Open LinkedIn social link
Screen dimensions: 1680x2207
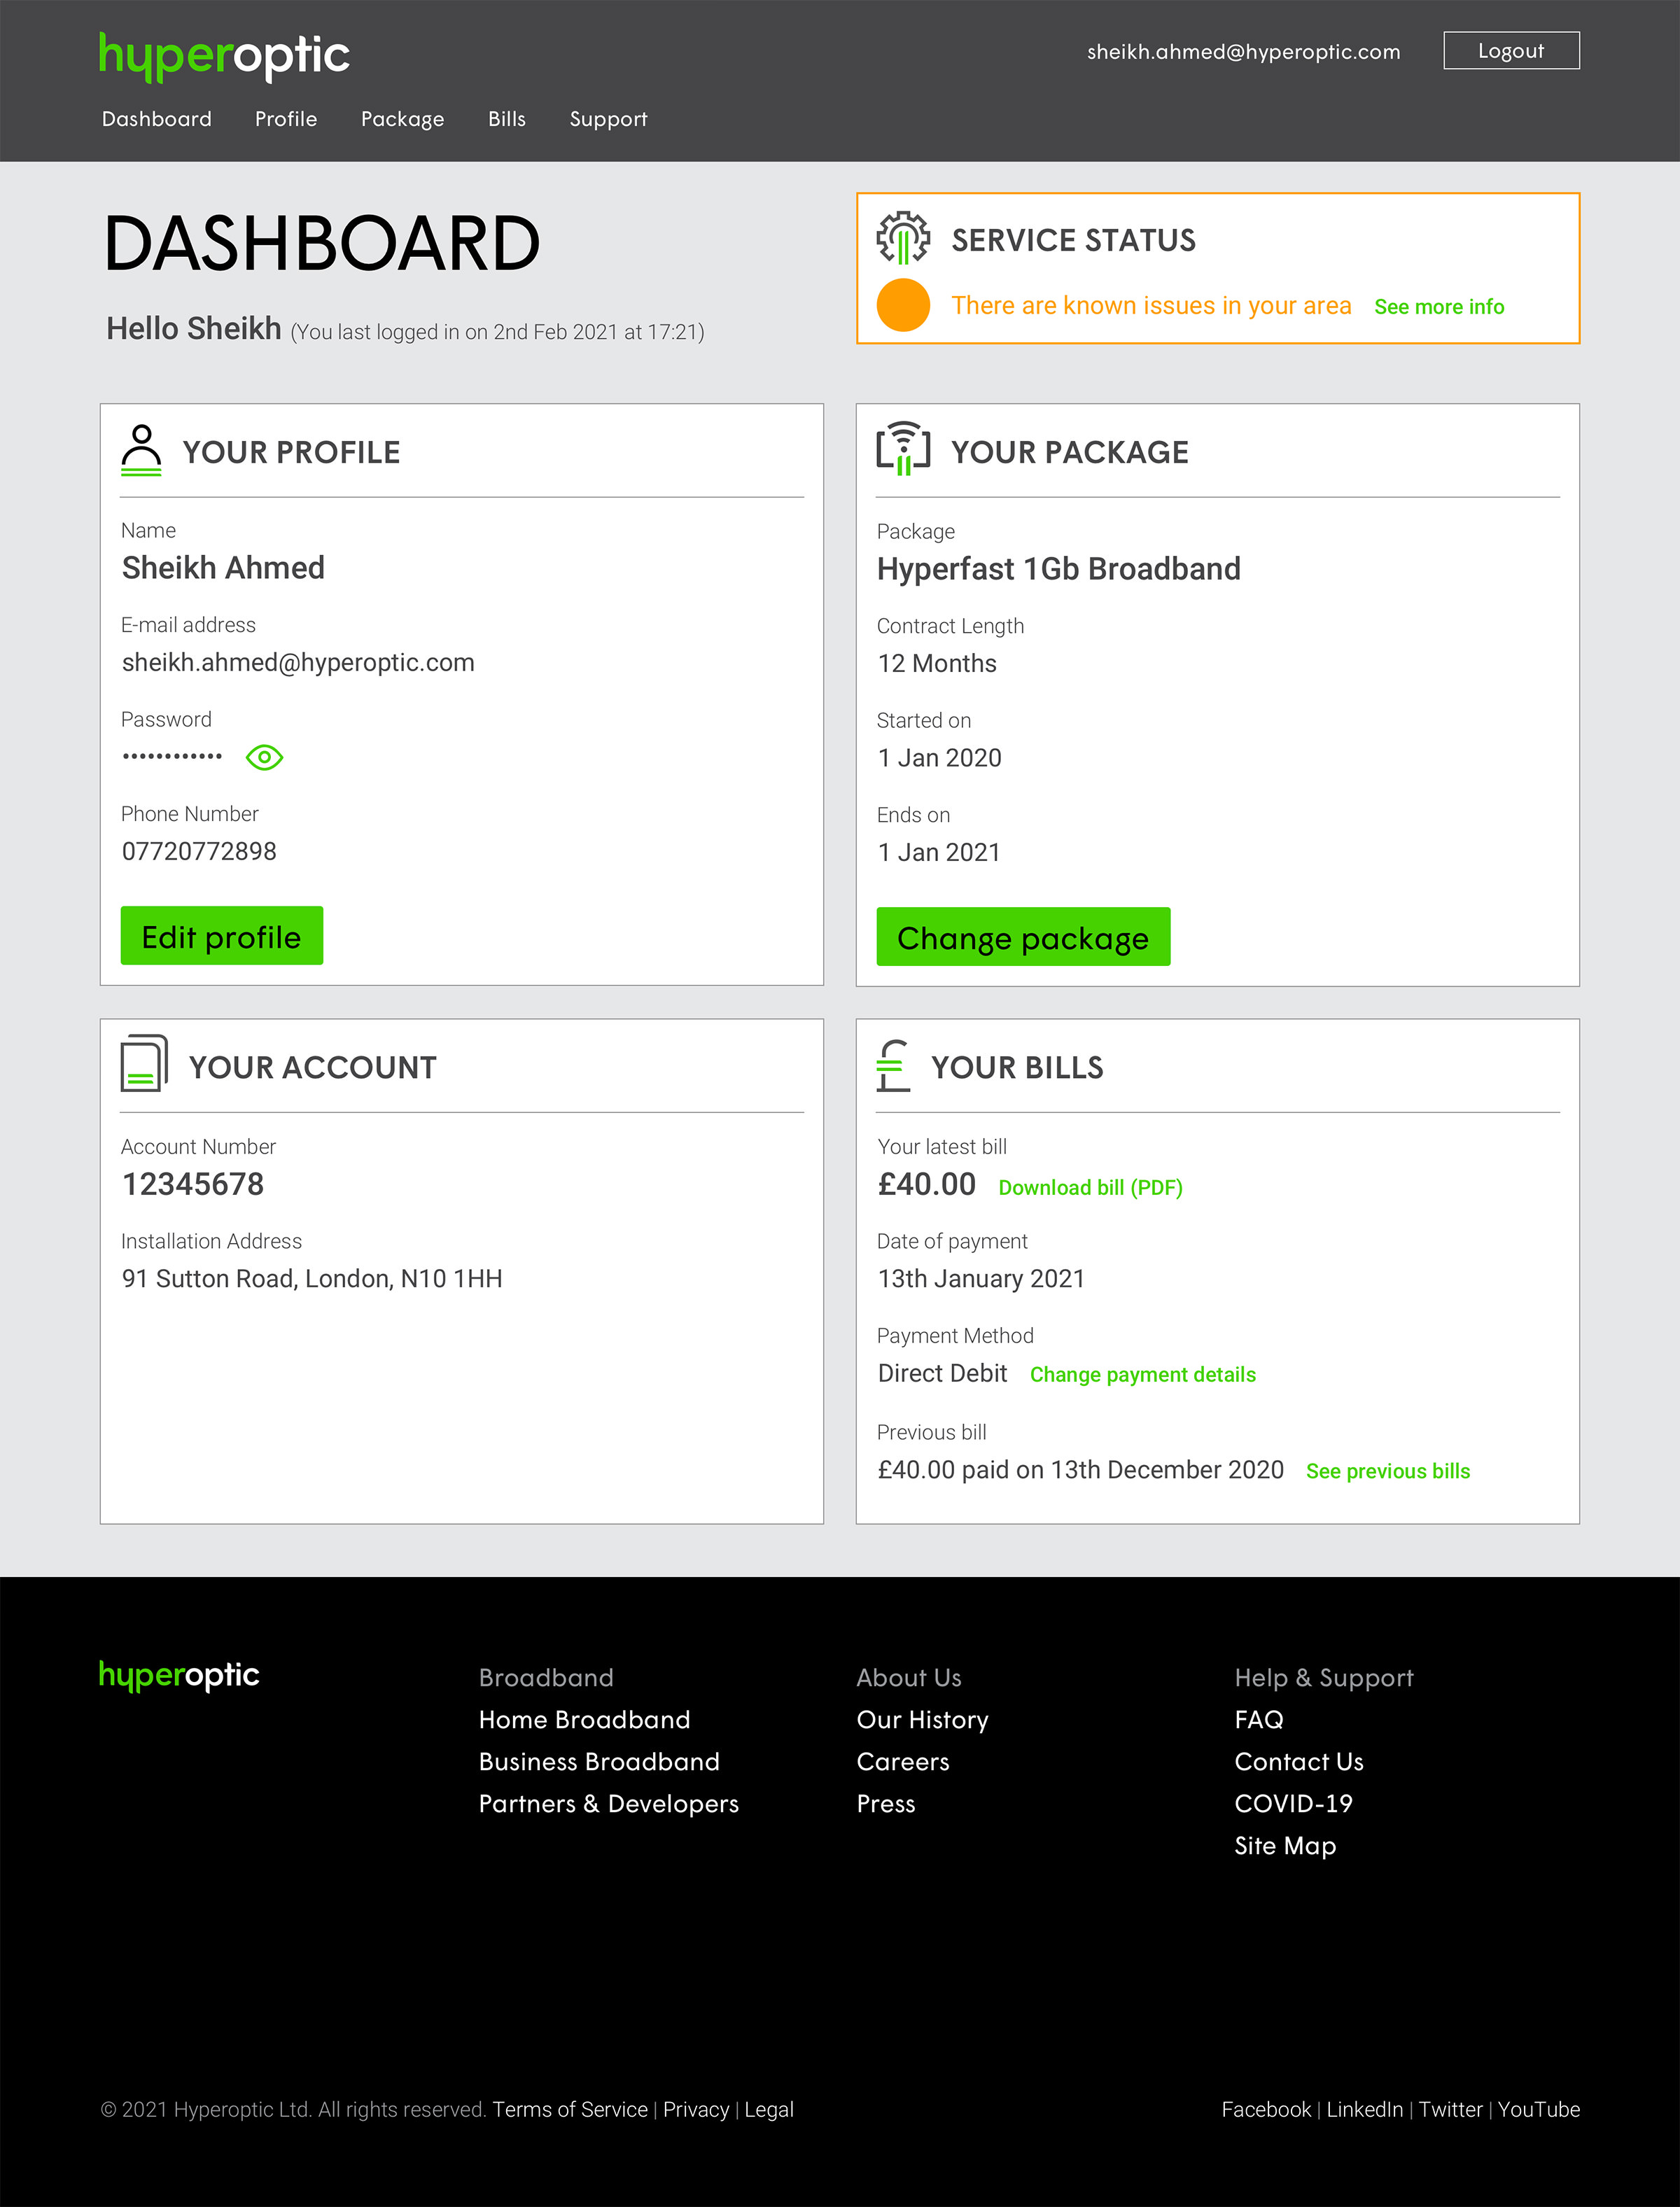pyautogui.click(x=1365, y=2109)
